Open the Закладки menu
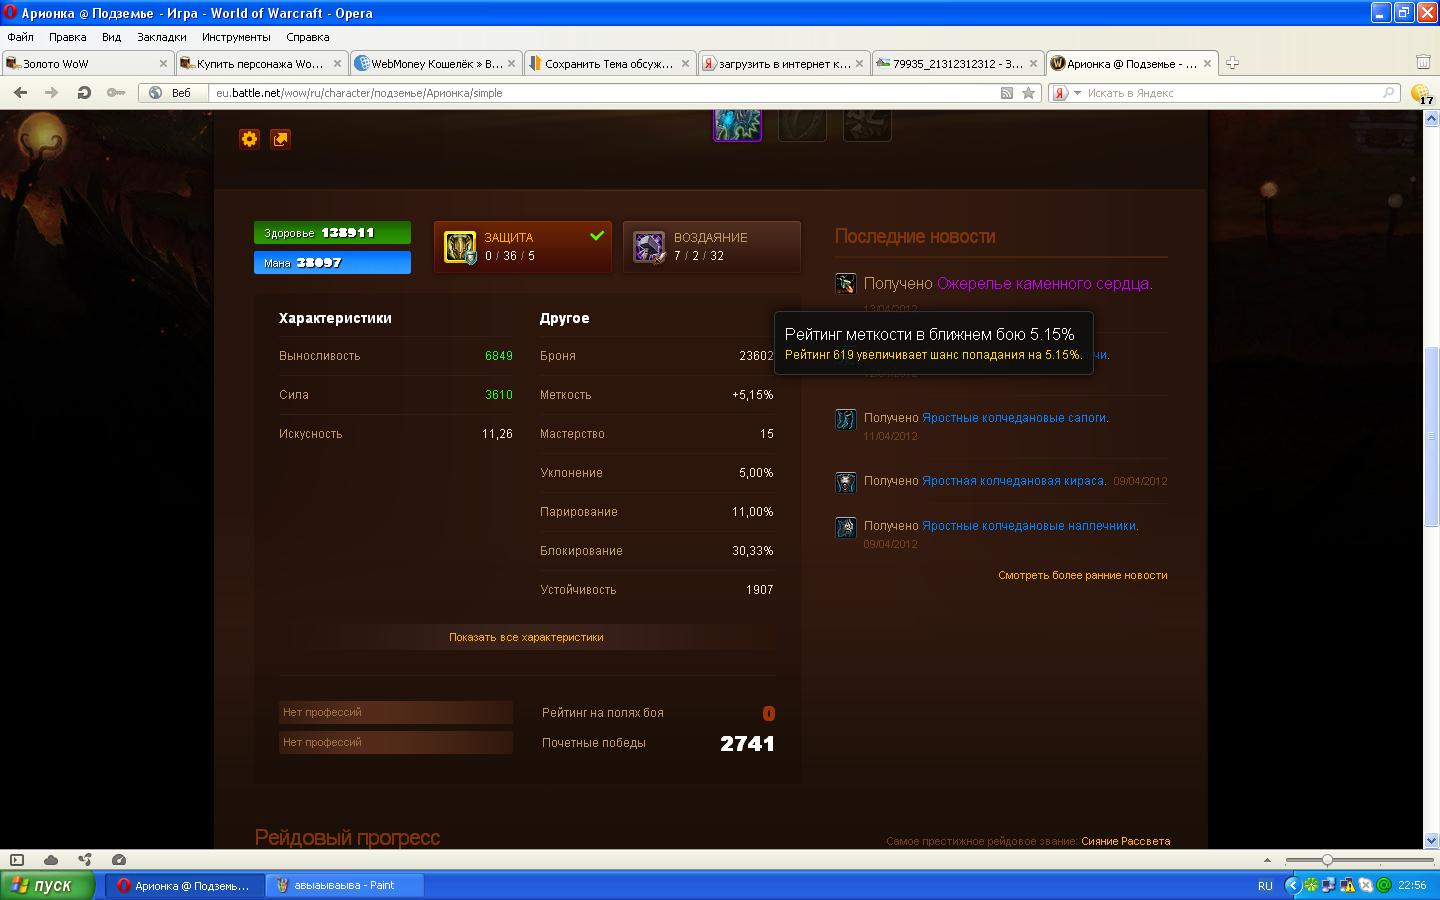Viewport: 1440px width, 900px height. (x=161, y=37)
